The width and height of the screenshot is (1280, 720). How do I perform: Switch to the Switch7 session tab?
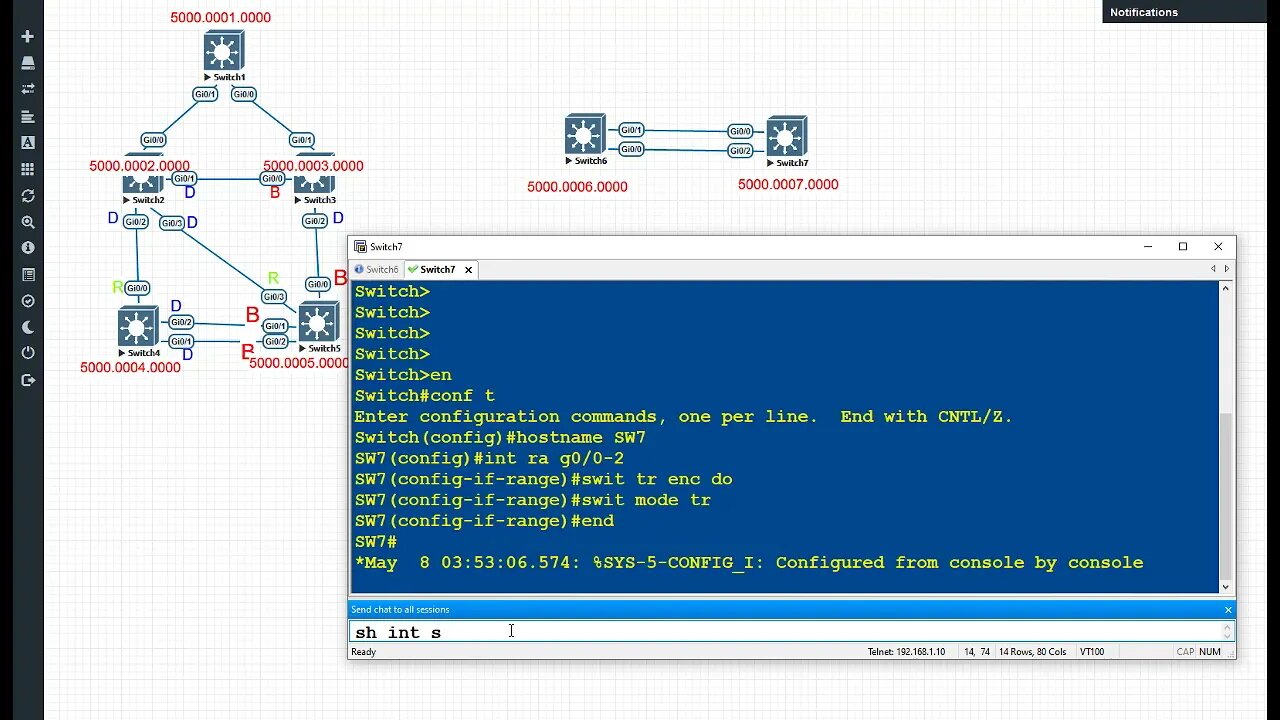pos(437,269)
